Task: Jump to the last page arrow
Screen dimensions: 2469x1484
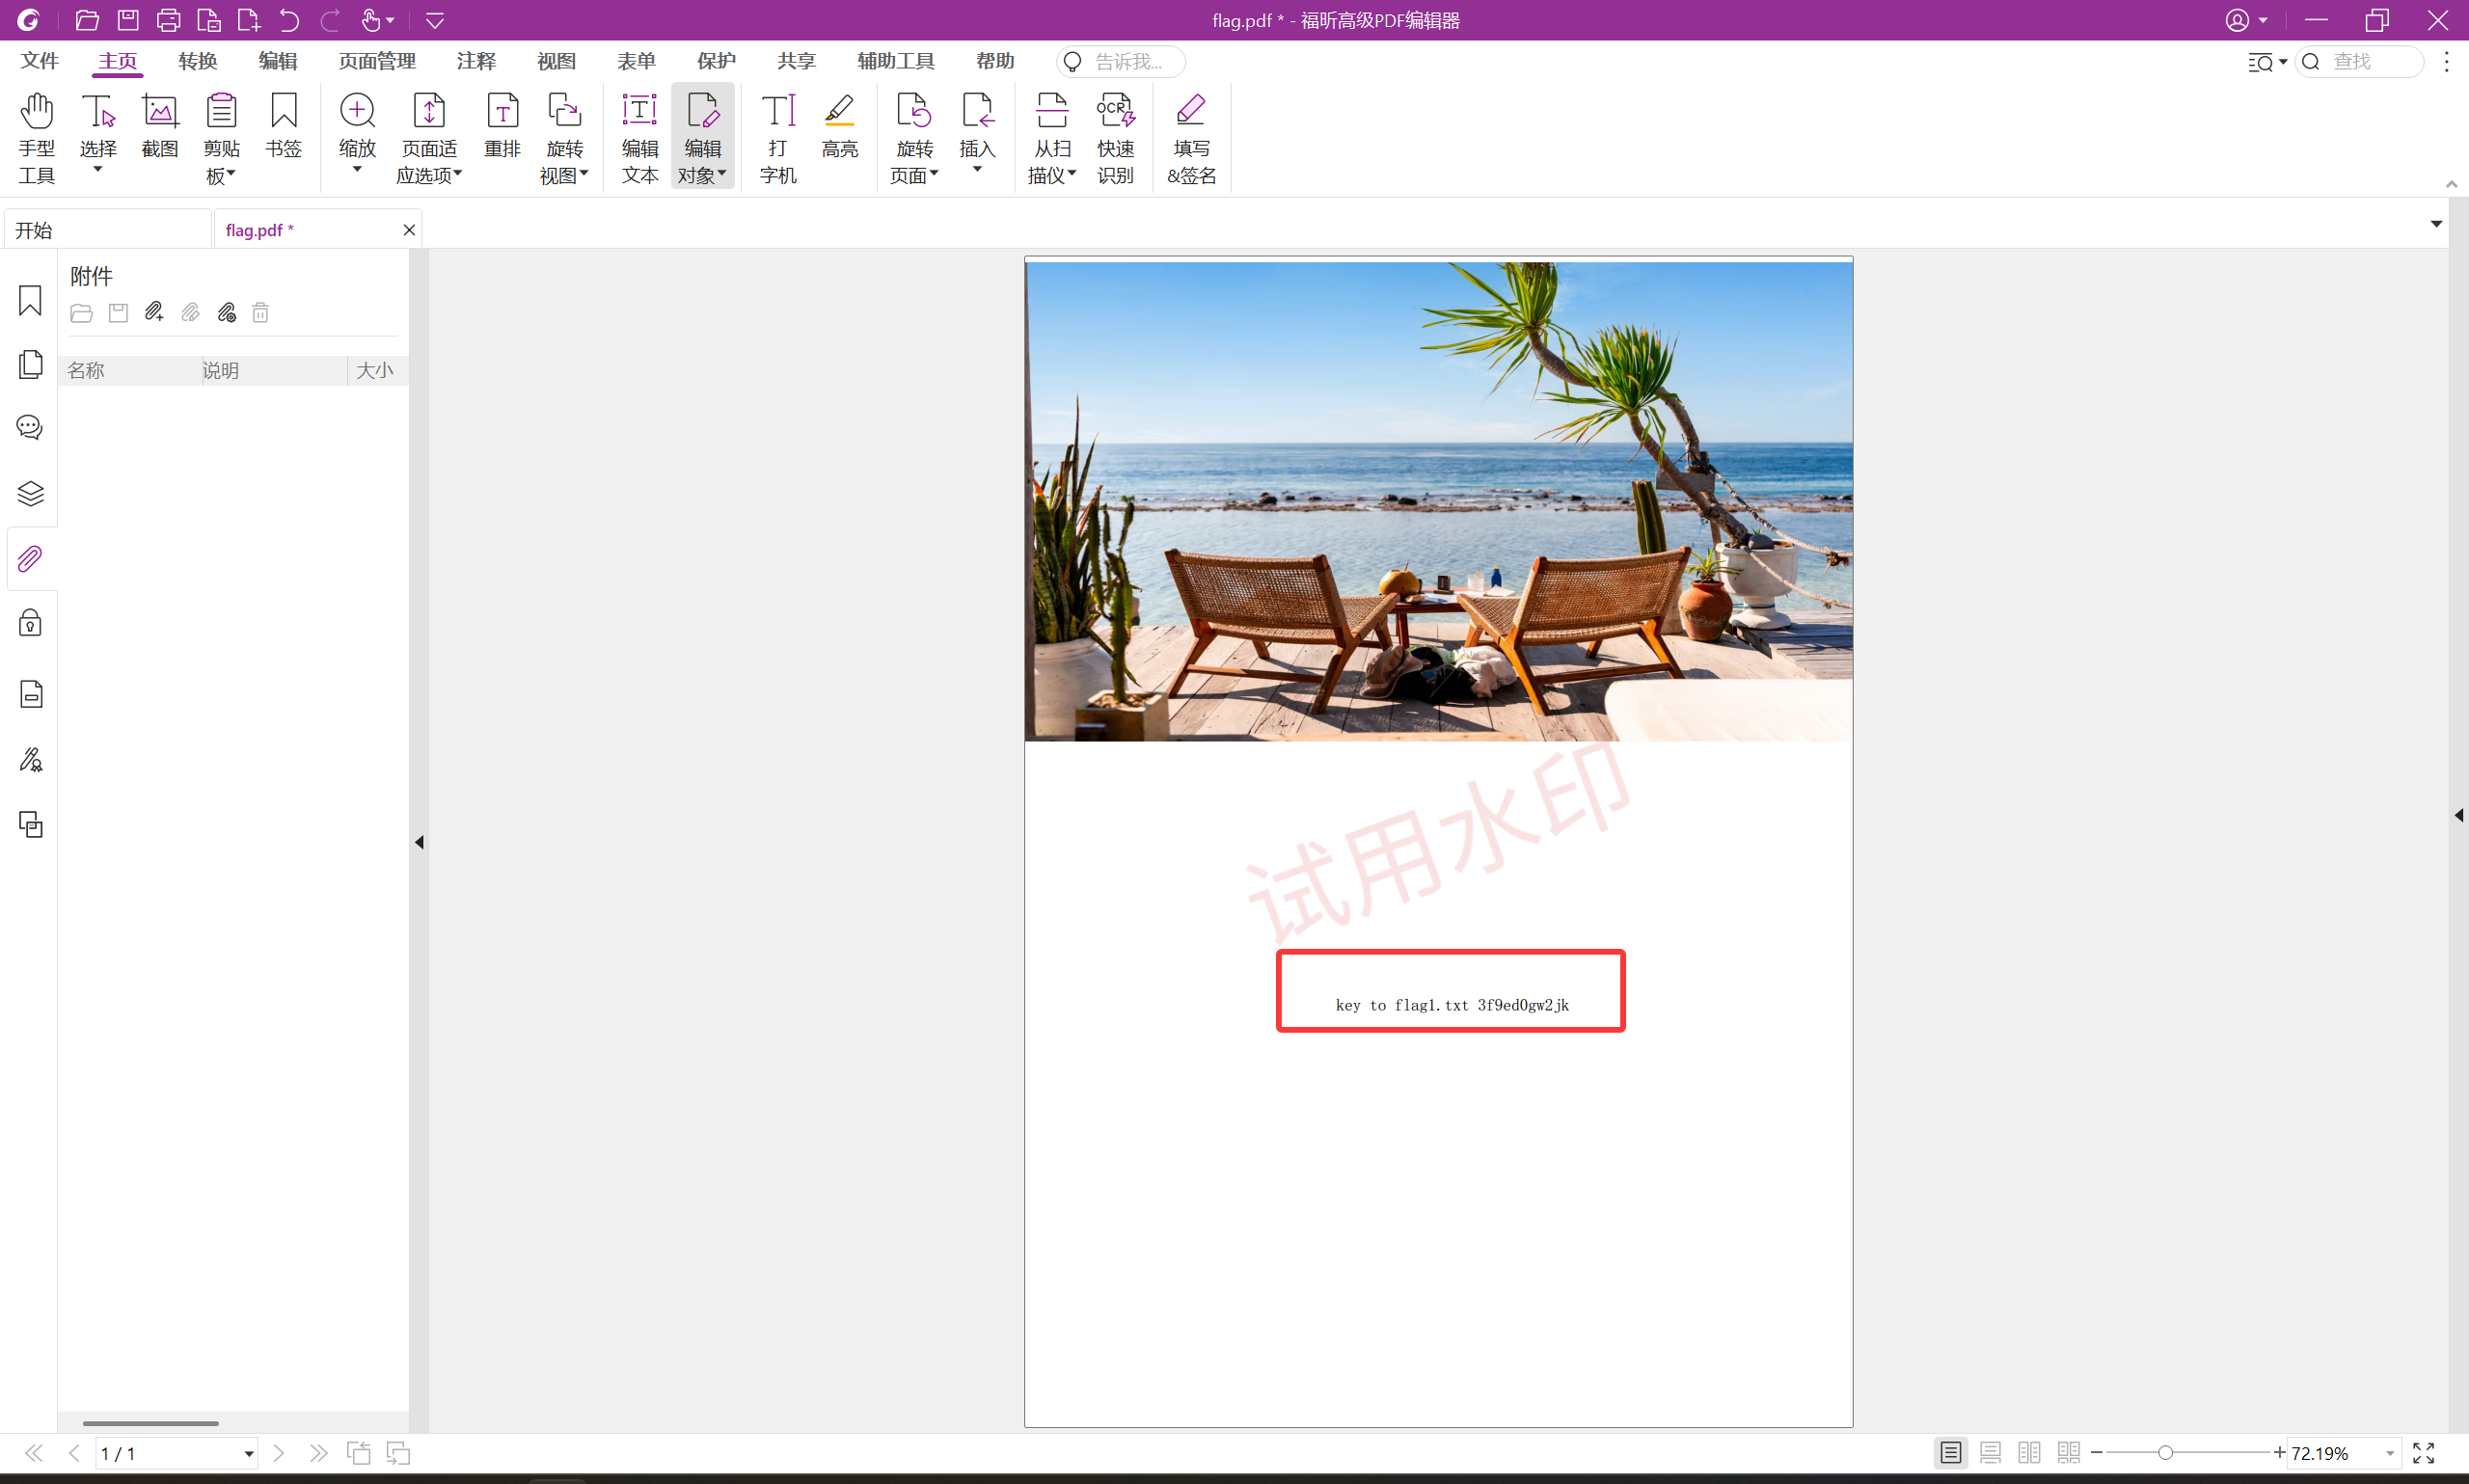Action: pyautogui.click(x=318, y=1452)
